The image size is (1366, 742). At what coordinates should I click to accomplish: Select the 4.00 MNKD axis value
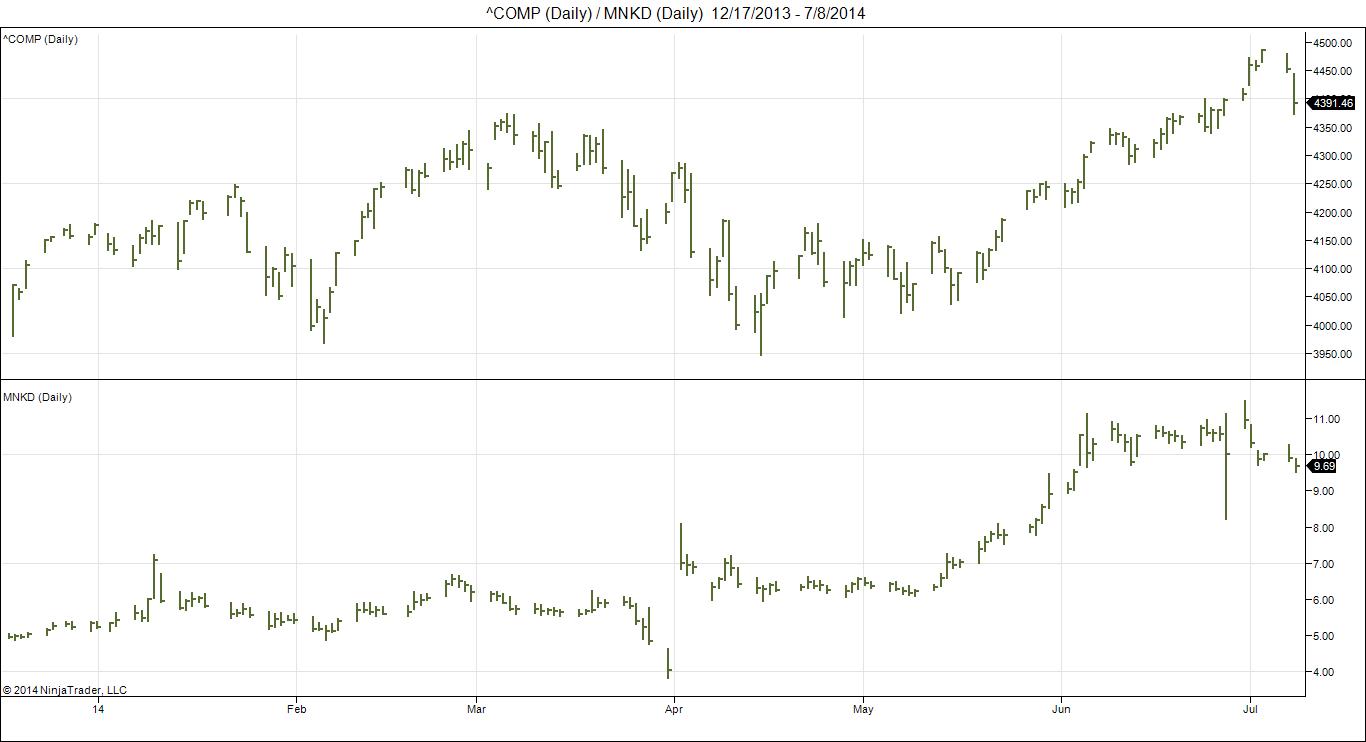coord(1326,672)
